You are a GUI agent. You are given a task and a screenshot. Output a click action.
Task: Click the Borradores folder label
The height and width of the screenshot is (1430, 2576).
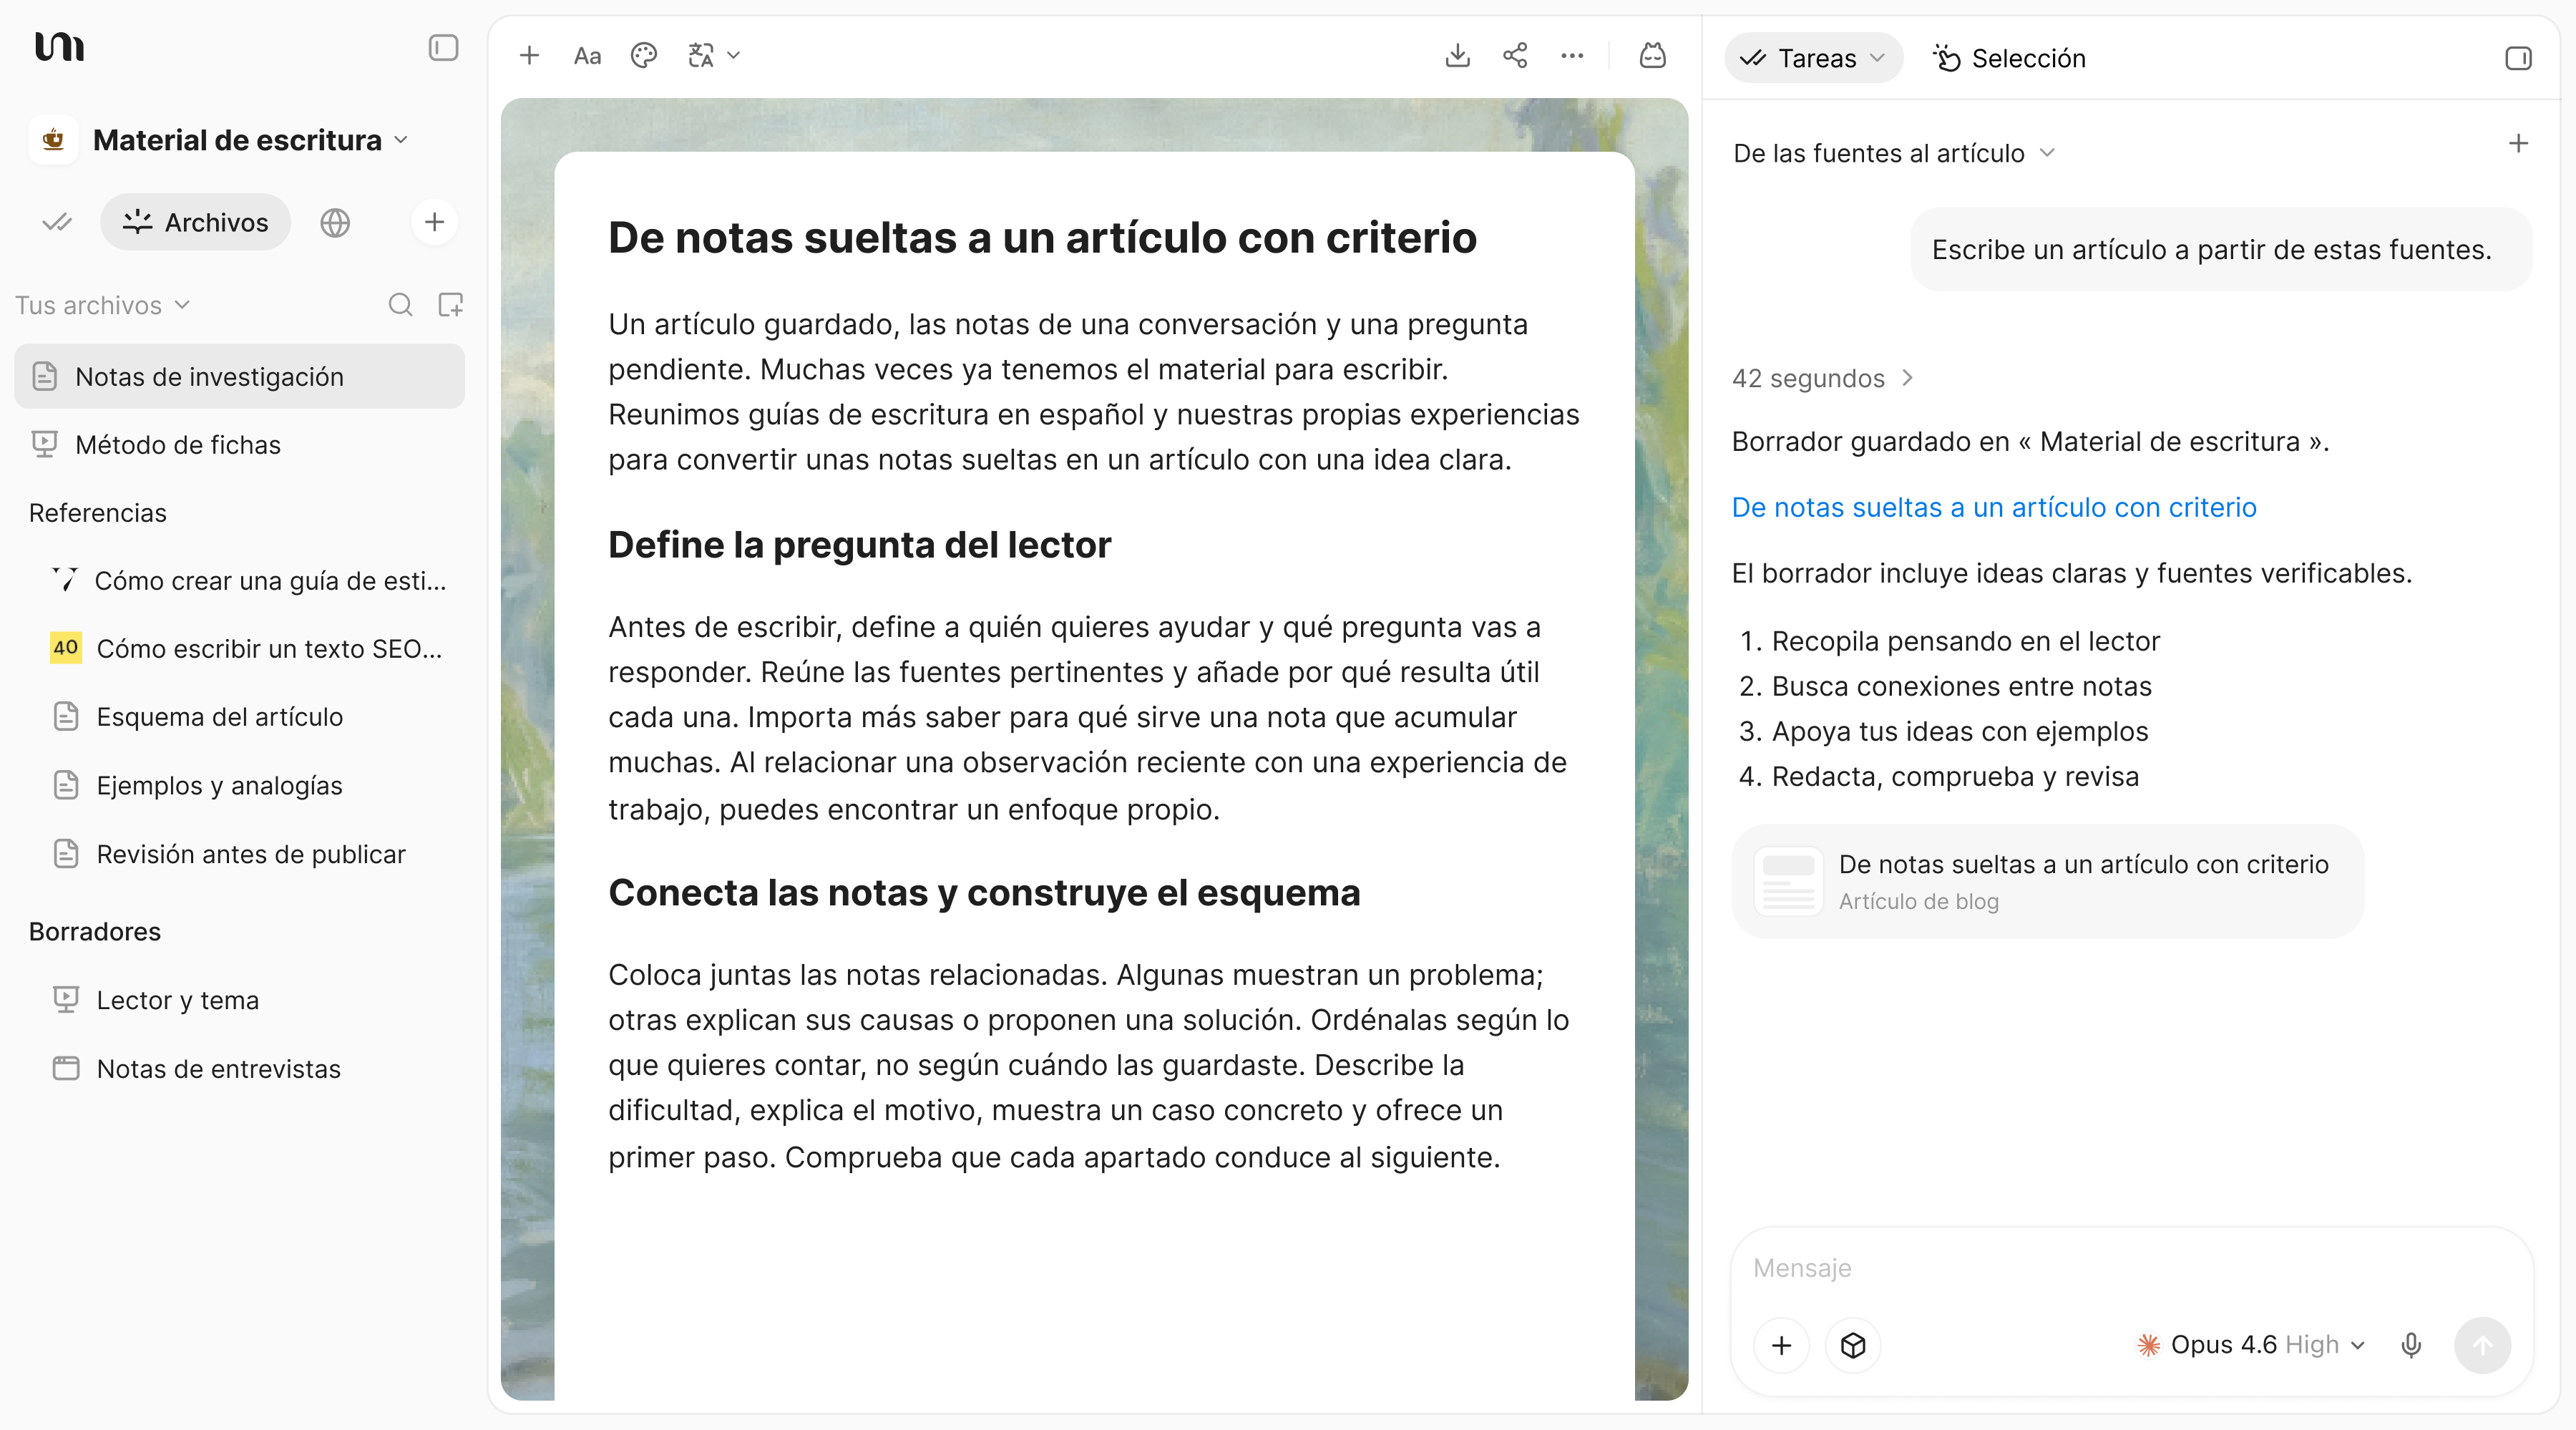tap(95, 932)
